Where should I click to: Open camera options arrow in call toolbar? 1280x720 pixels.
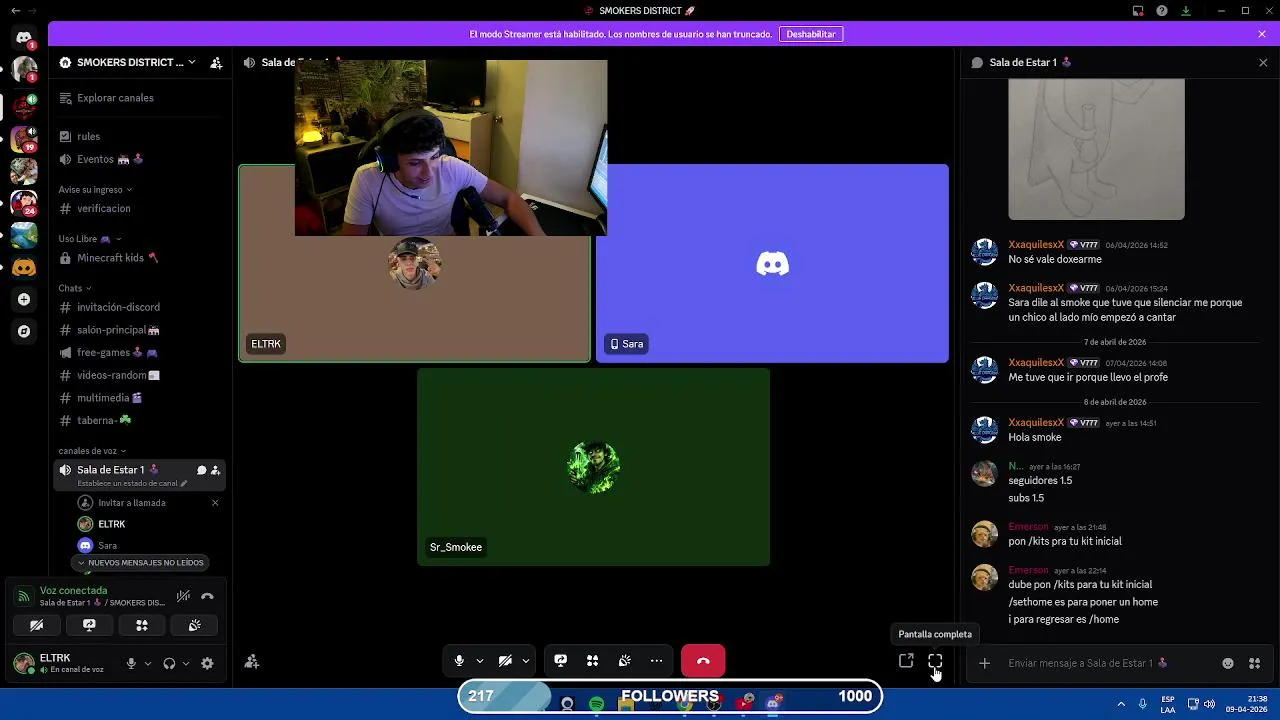click(526, 661)
